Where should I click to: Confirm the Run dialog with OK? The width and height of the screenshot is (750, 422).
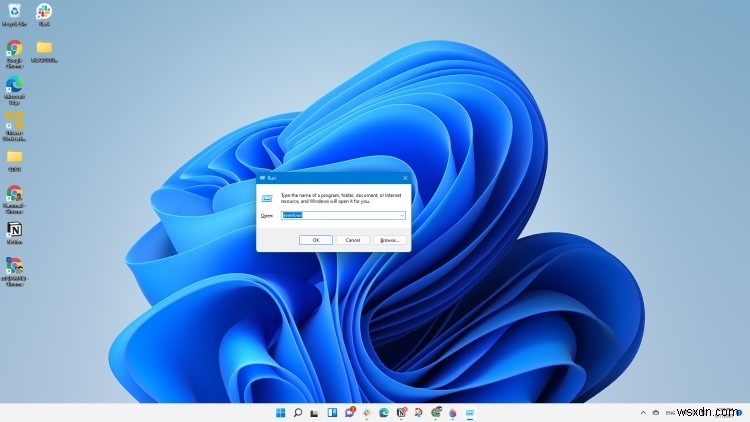316,240
